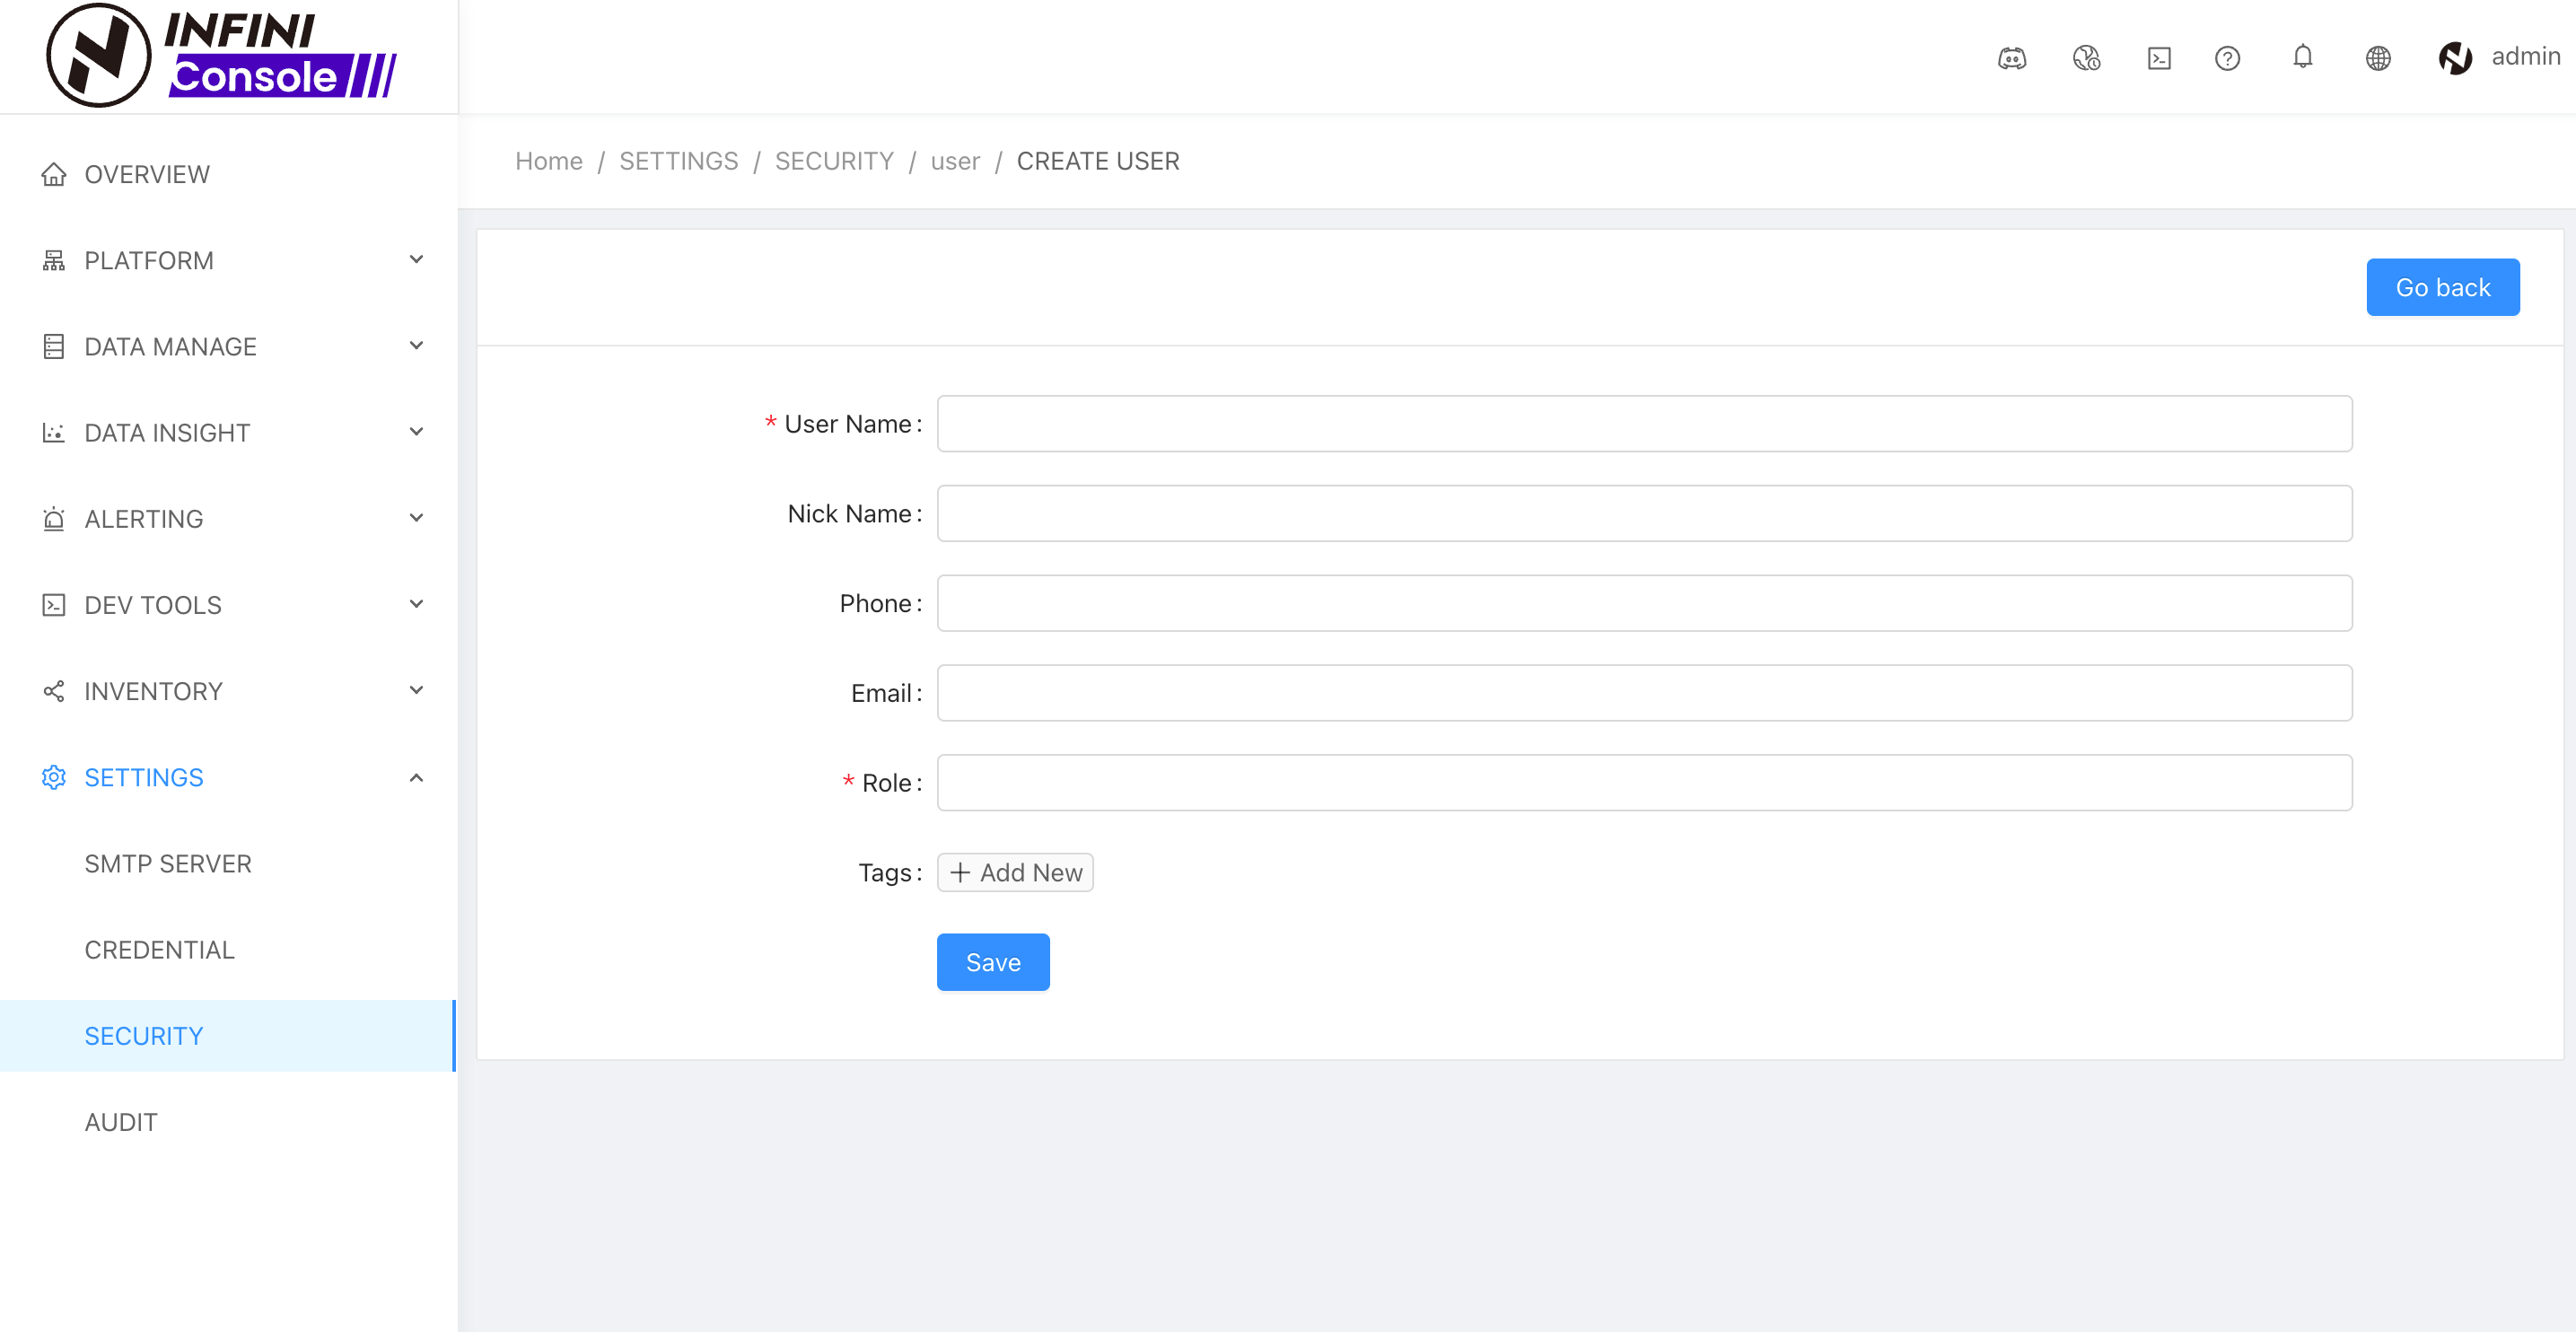This screenshot has width=2576, height=1332.
Task: Open the Role dropdown field
Action: coord(1643,782)
